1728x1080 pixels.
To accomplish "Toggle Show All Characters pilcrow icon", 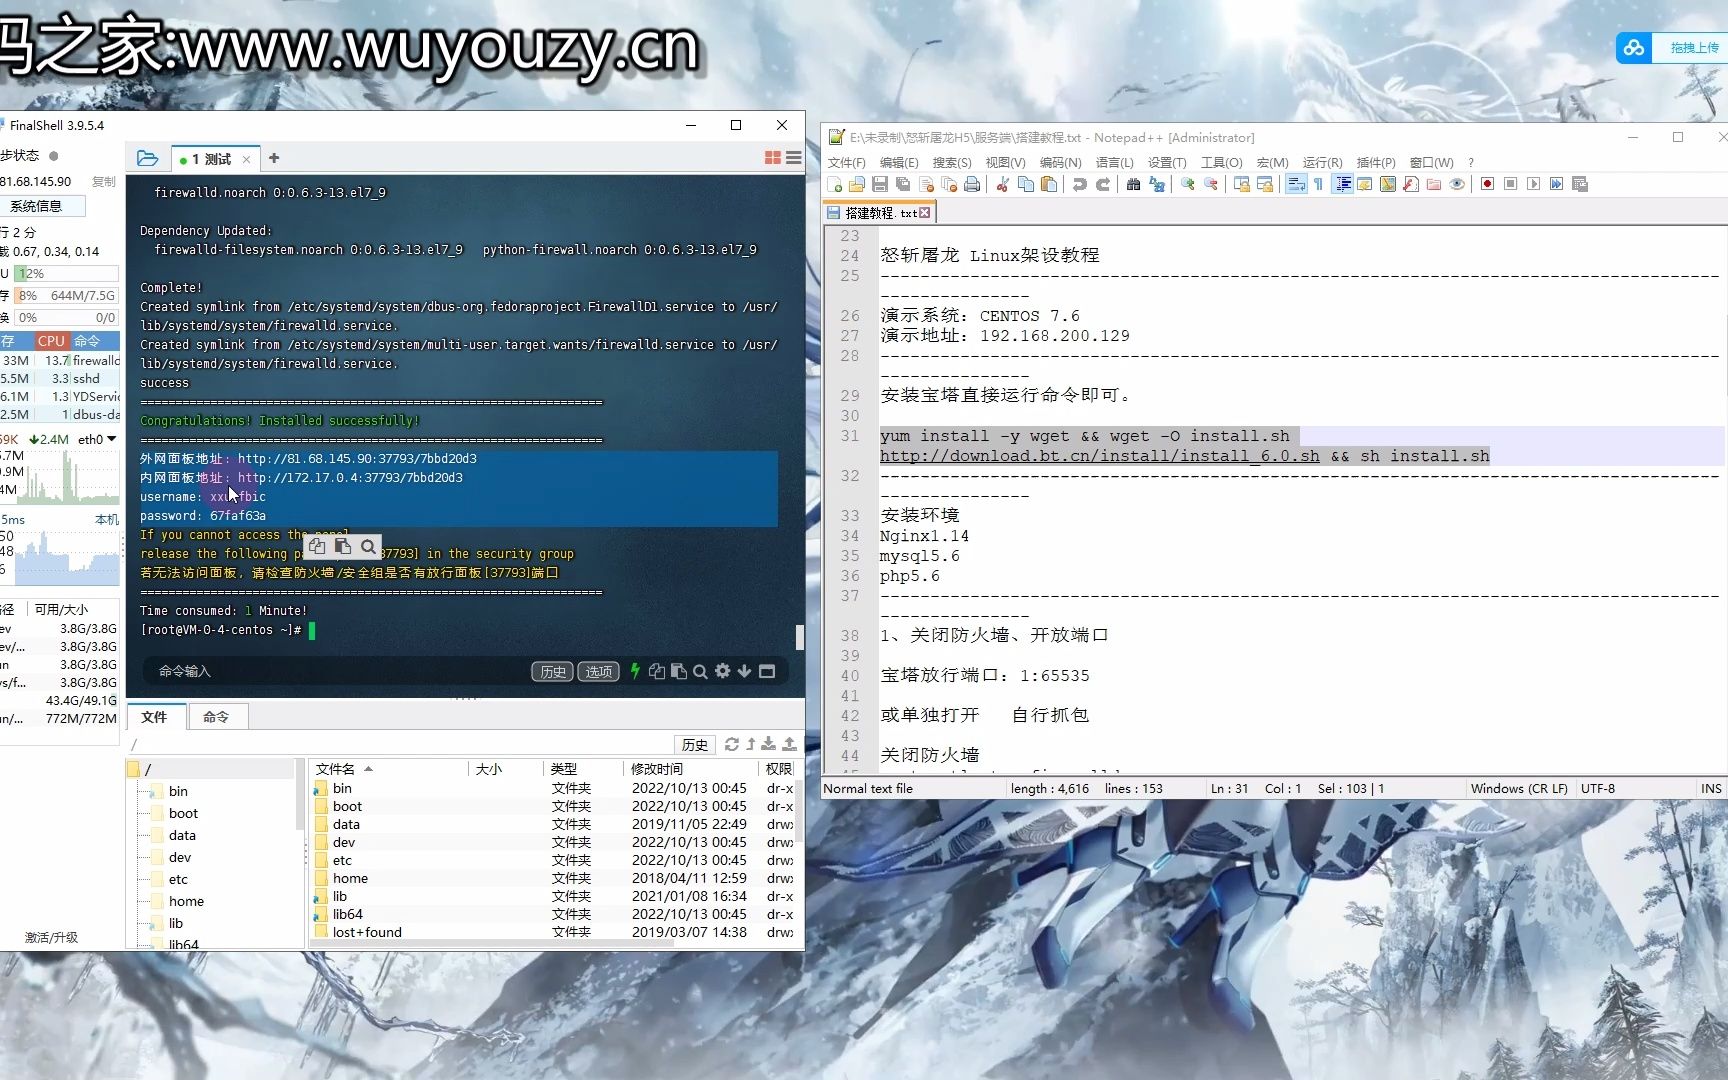I will click(1318, 184).
